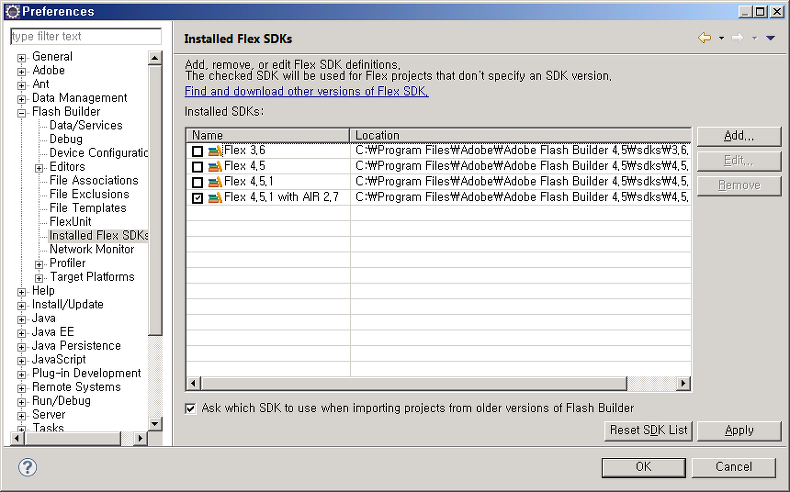Viewport: 790px width, 492px height.
Task: Click tree scroll up arrow
Action: point(155,58)
